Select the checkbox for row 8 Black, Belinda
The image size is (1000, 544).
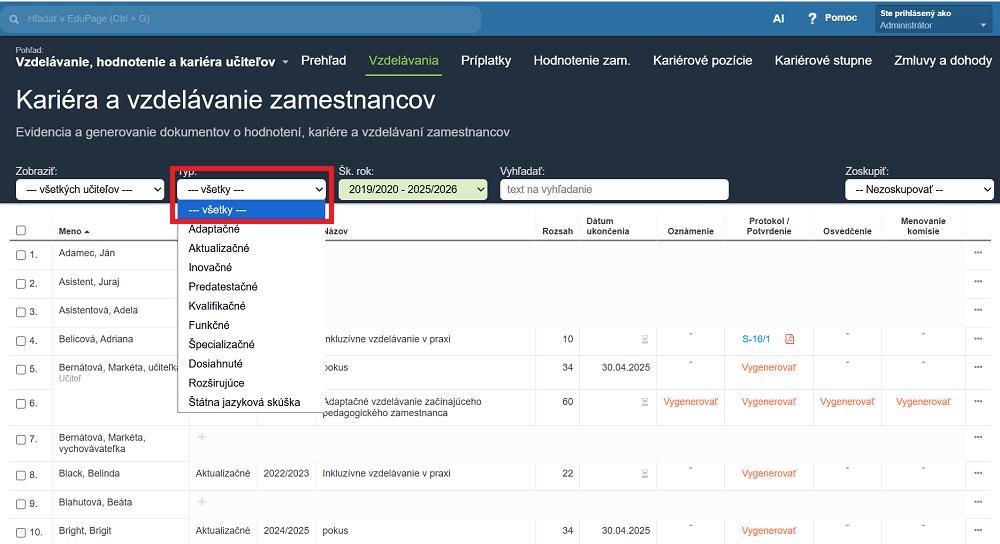(x=21, y=474)
